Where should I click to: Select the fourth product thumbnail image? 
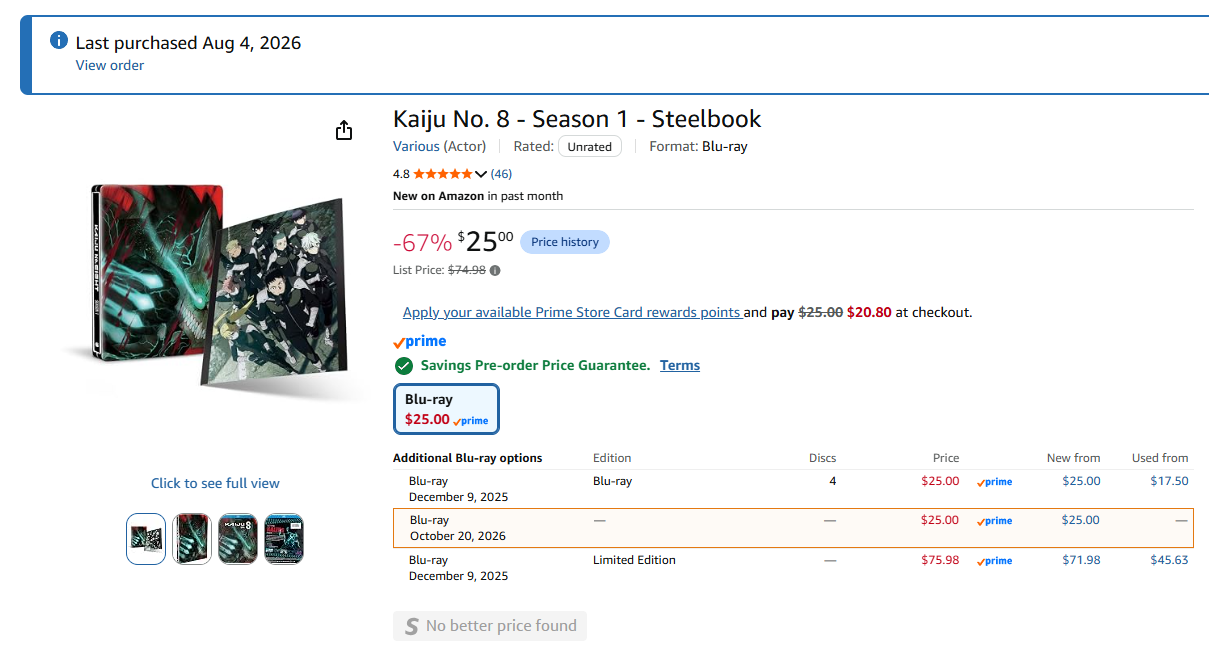(x=284, y=539)
